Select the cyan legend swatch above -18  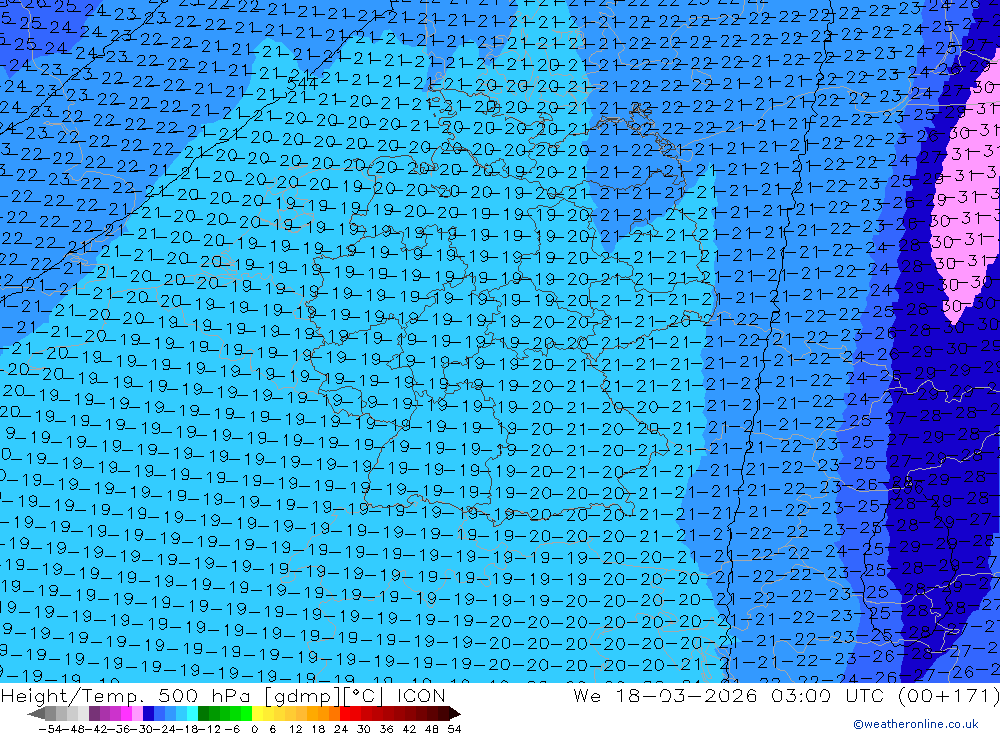click(192, 713)
